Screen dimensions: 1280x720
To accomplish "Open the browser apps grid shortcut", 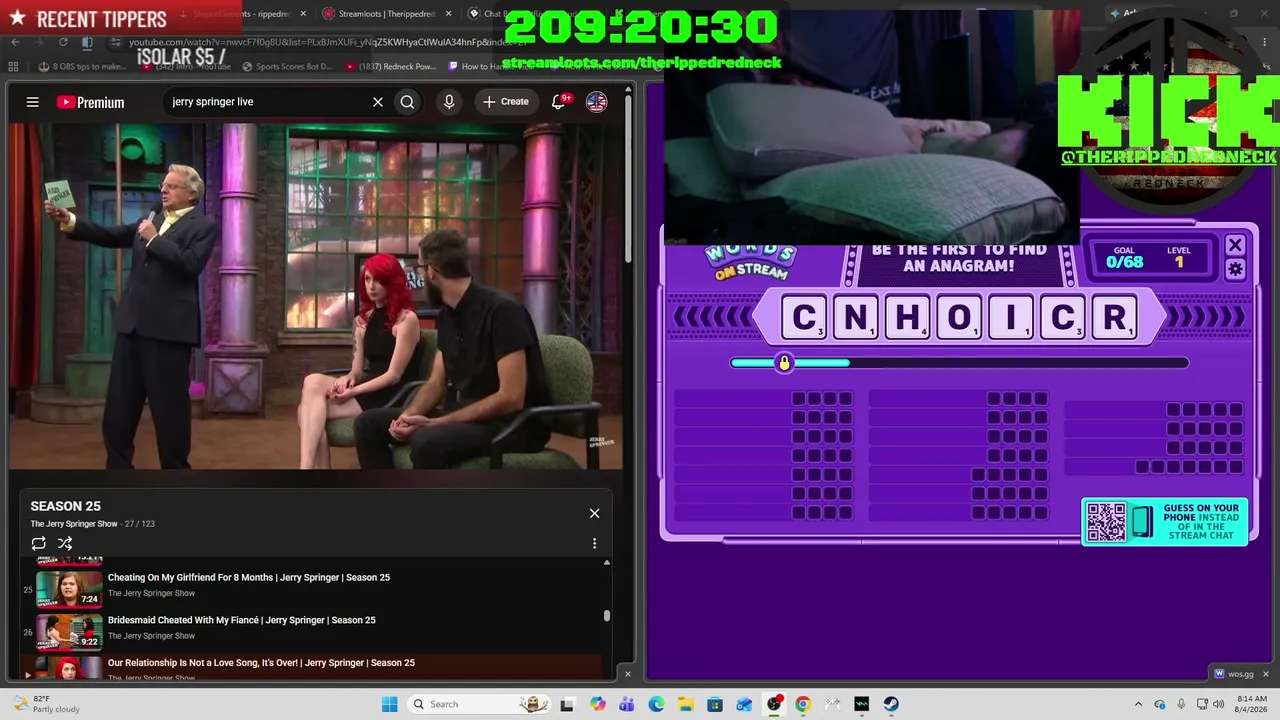I will click(x=13, y=67).
